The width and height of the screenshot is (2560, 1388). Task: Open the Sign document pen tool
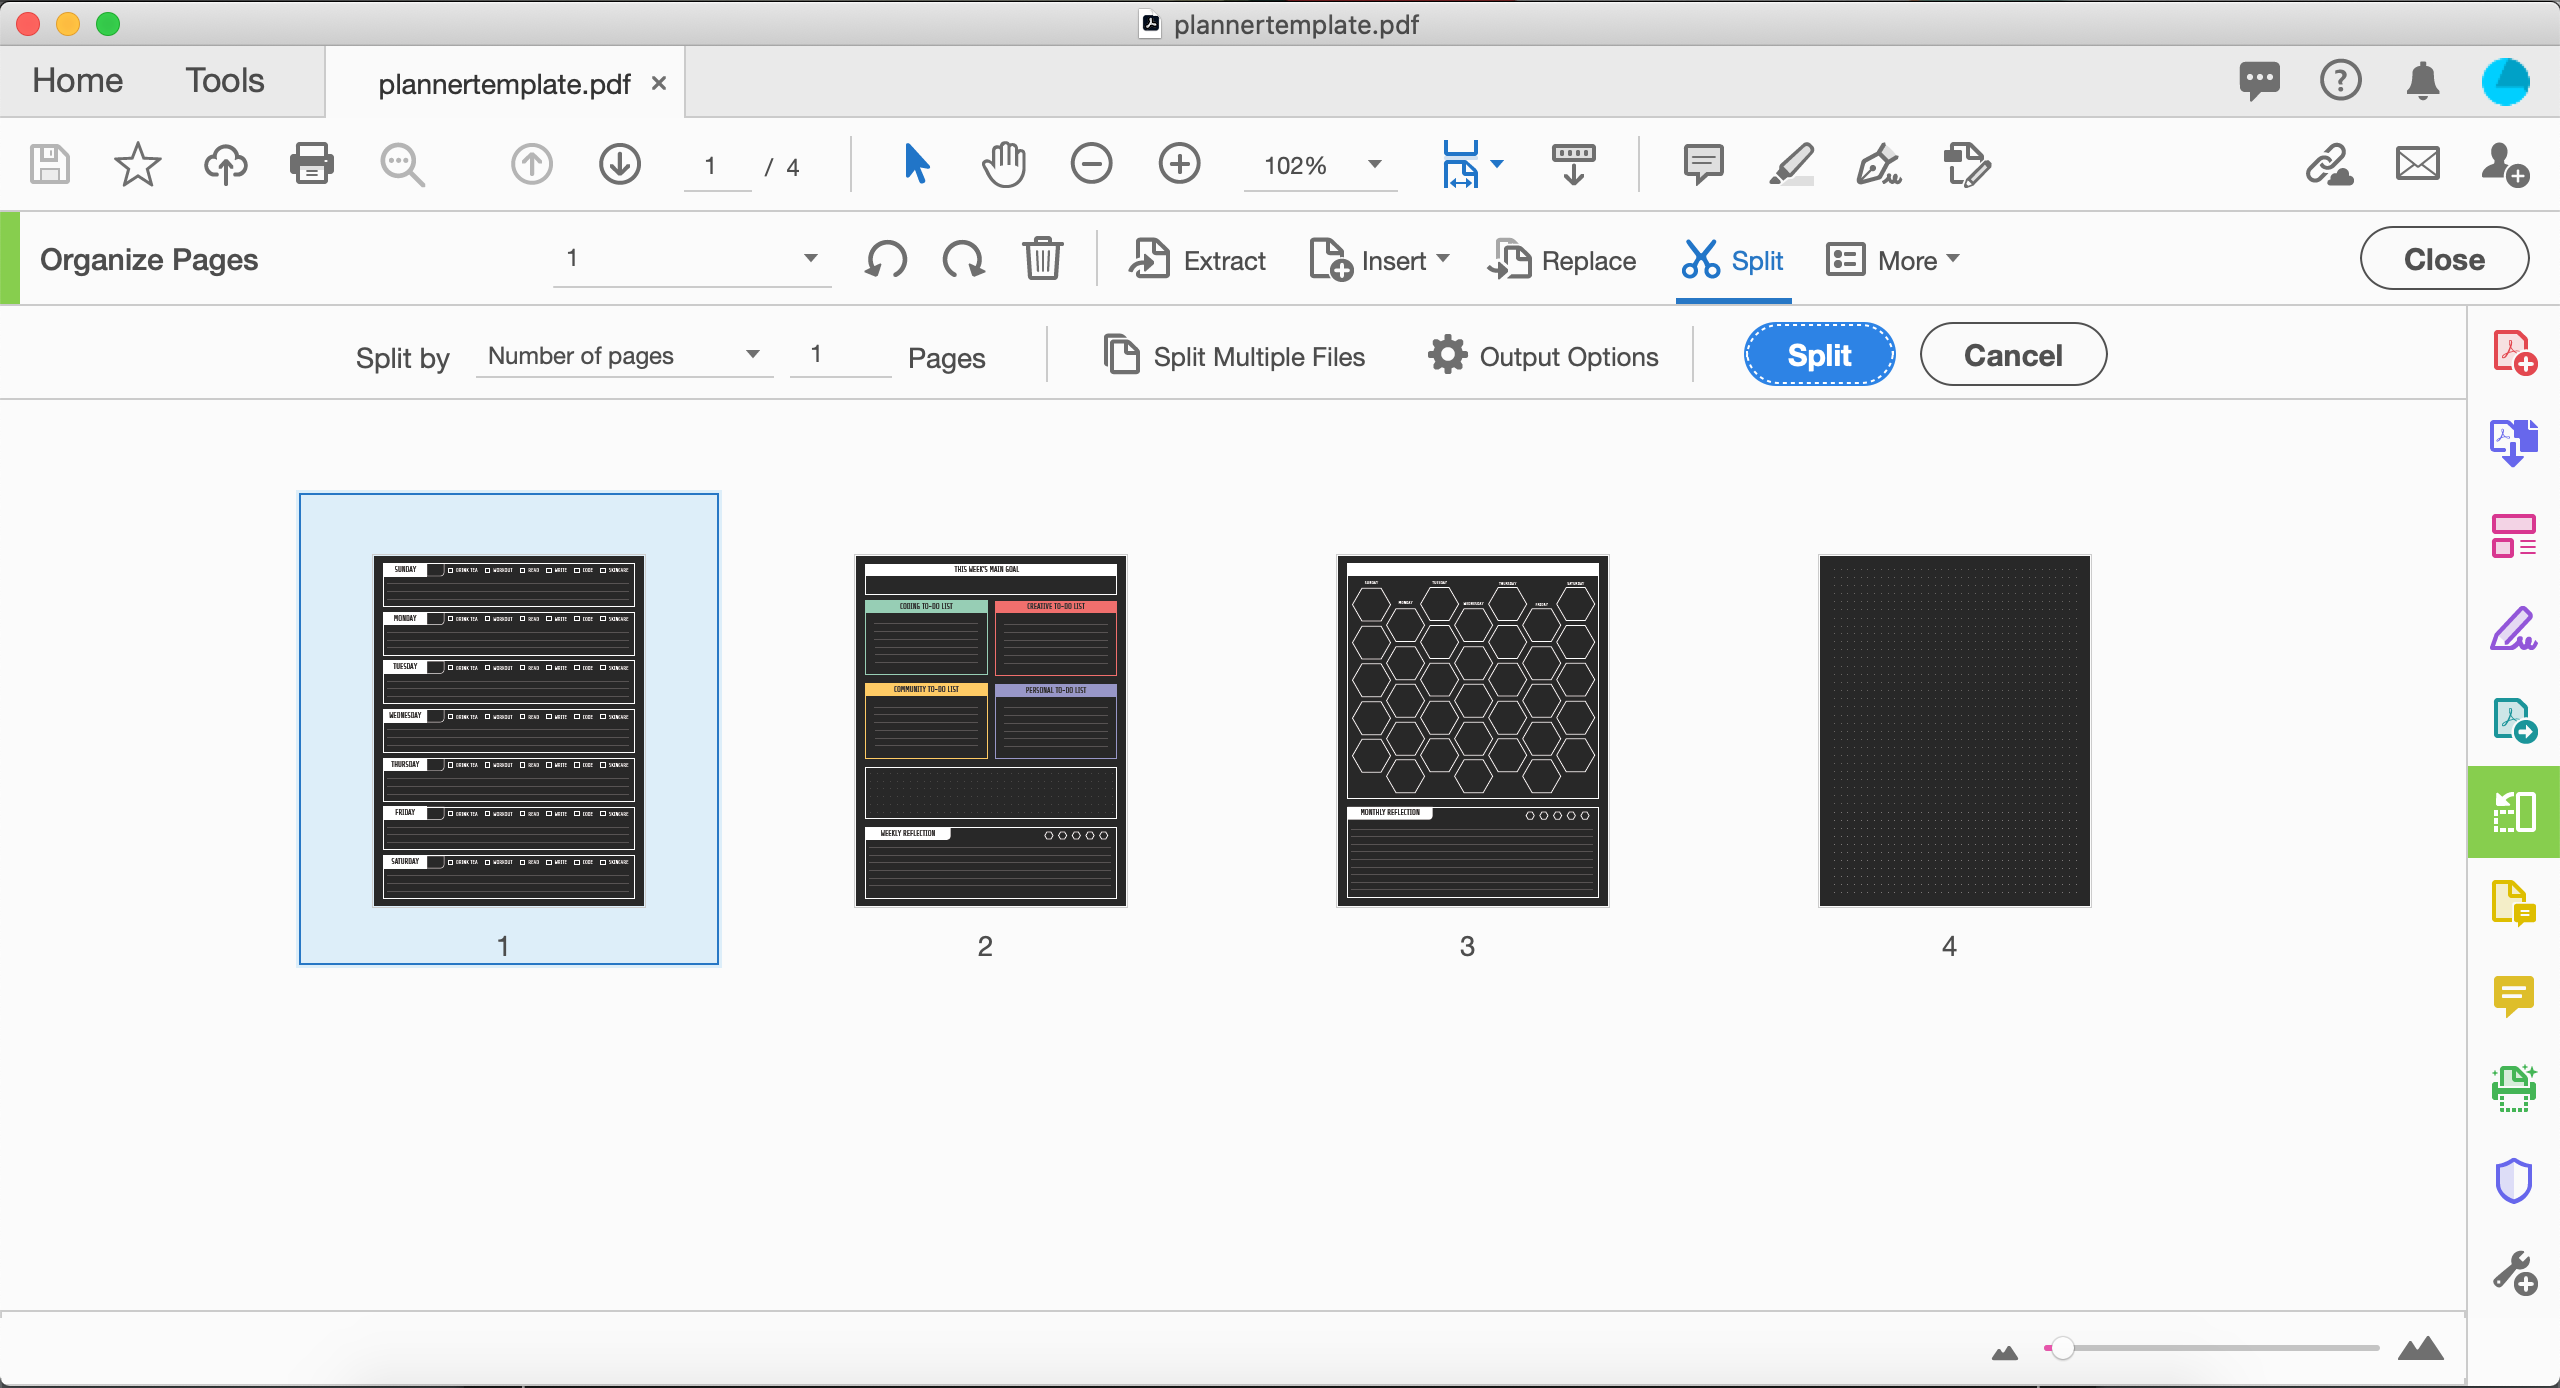click(x=1879, y=164)
